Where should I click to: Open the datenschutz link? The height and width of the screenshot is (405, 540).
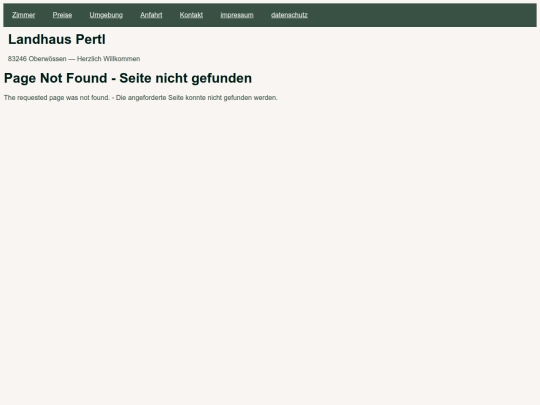289,15
